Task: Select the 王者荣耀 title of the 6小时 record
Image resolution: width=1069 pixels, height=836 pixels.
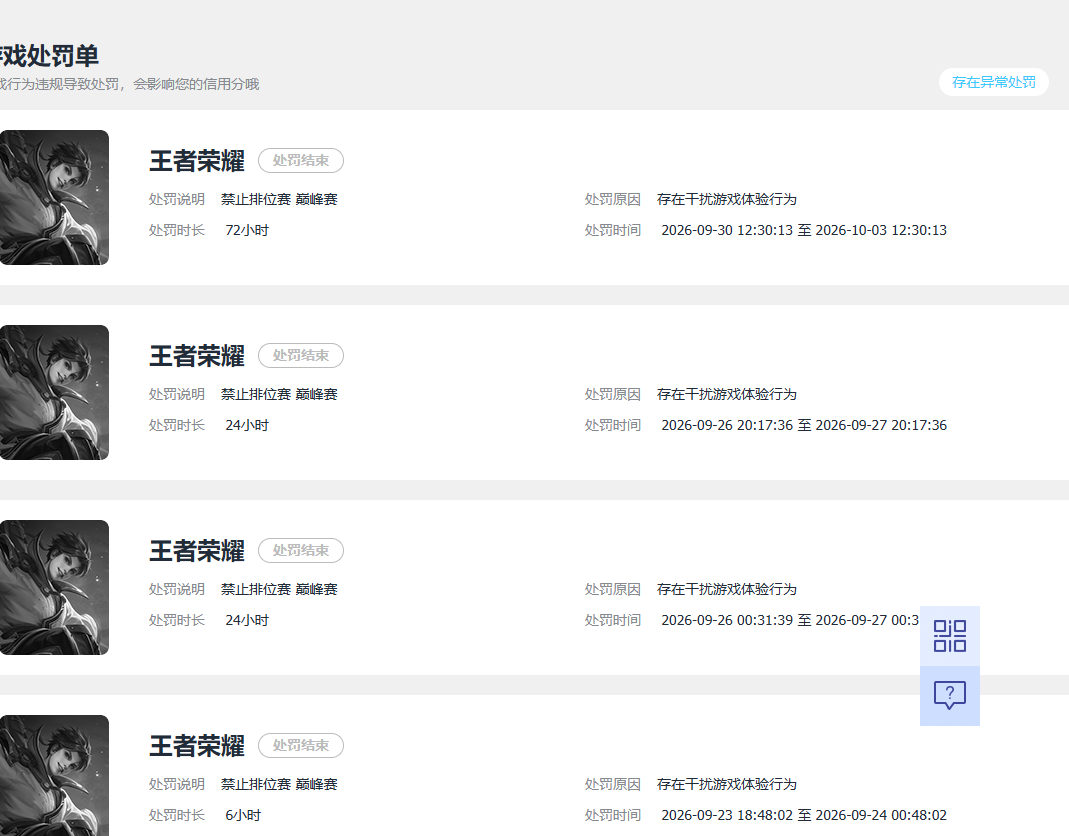Action: tap(197, 746)
